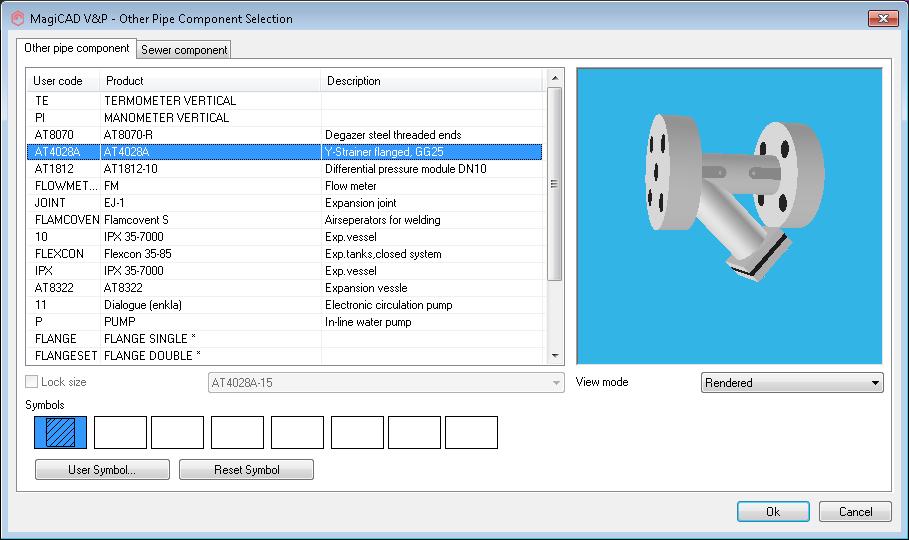The image size is (909, 540).
Task: Confirm selection with the Ok button
Action: point(773,512)
